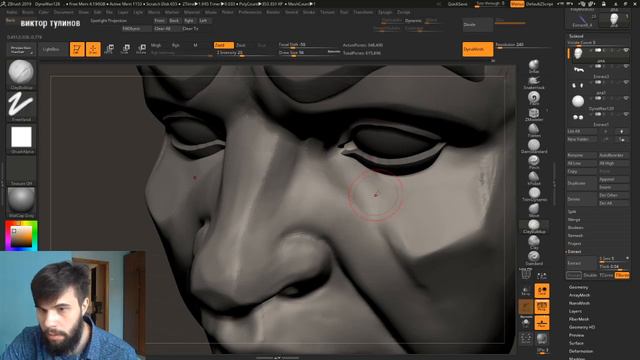This screenshot has width=640, height=360.
Task: Switch to the Move transform icon
Action: [x=109, y=49]
